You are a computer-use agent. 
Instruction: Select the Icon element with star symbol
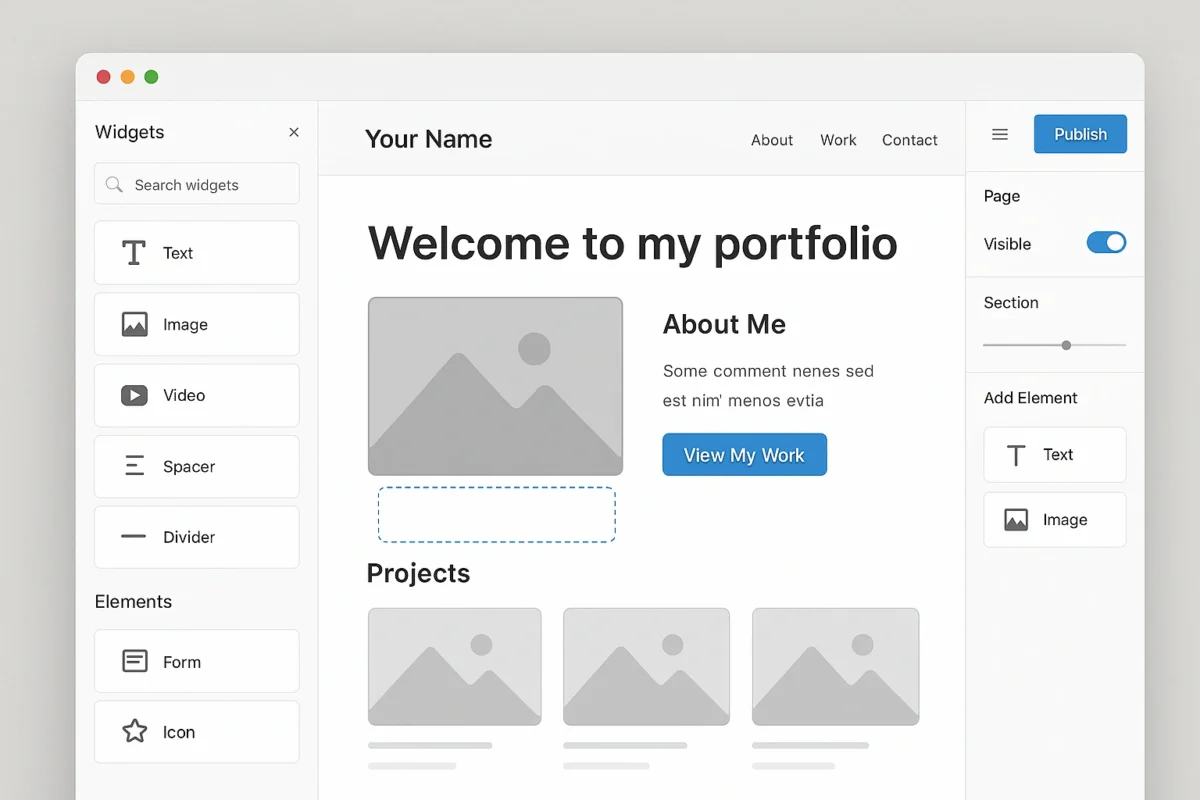(134, 732)
